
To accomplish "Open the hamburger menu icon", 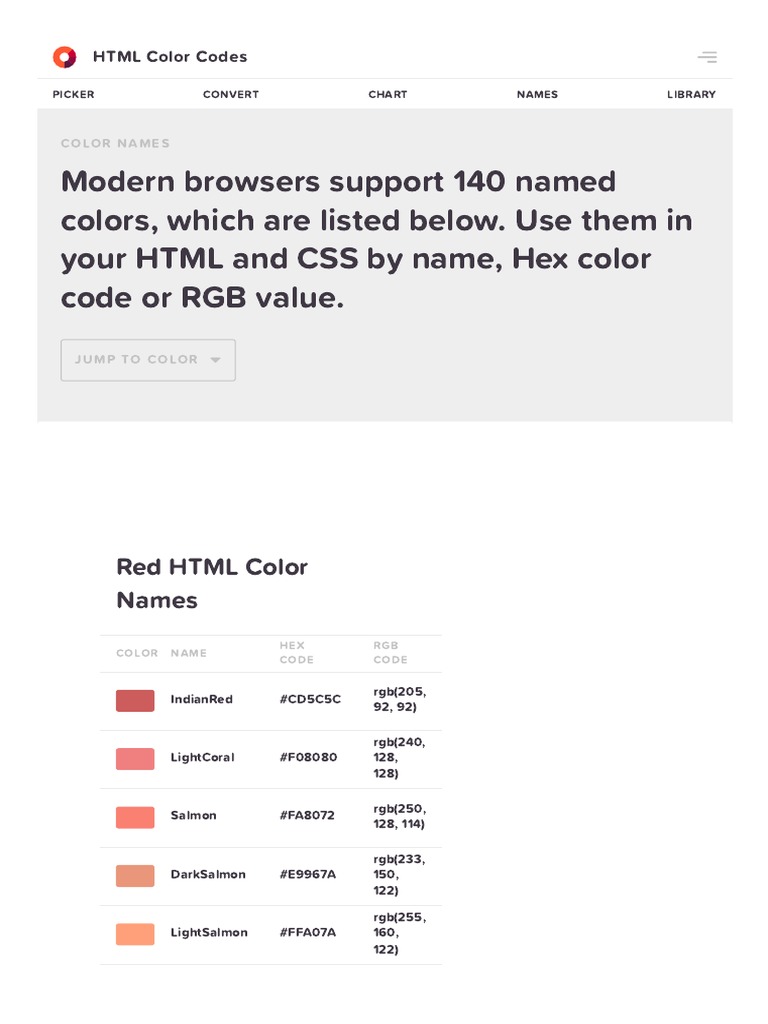I will coord(707,57).
